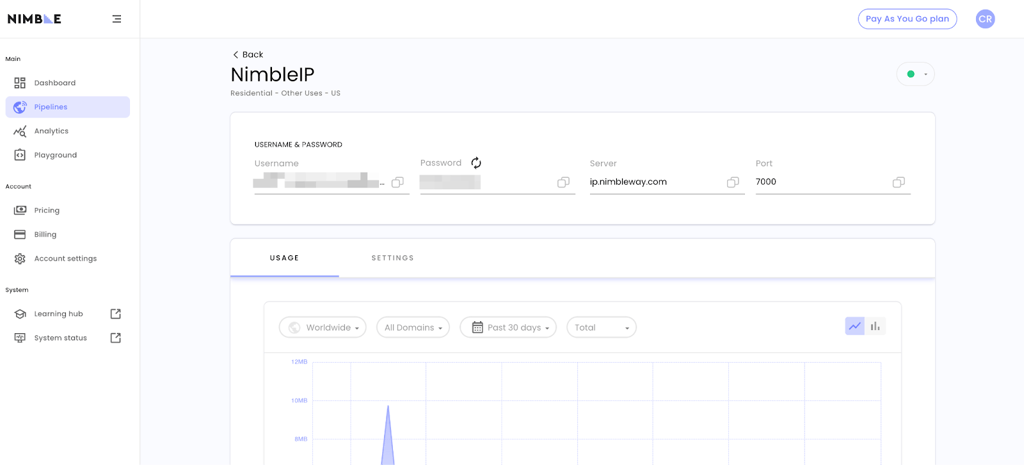The height and width of the screenshot is (465, 1024).
Task: Click the usage spike on chart
Action: pos(388,435)
